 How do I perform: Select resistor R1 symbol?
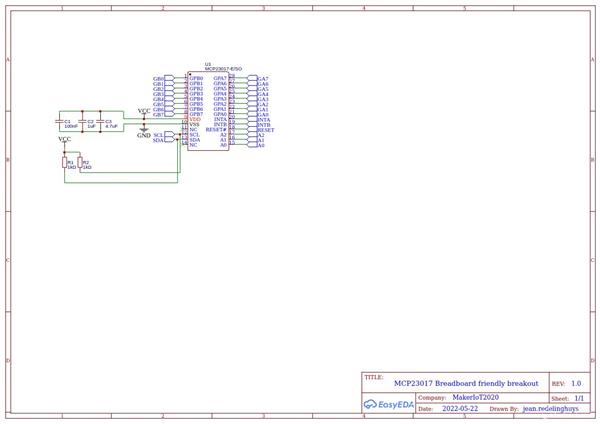coord(65,162)
